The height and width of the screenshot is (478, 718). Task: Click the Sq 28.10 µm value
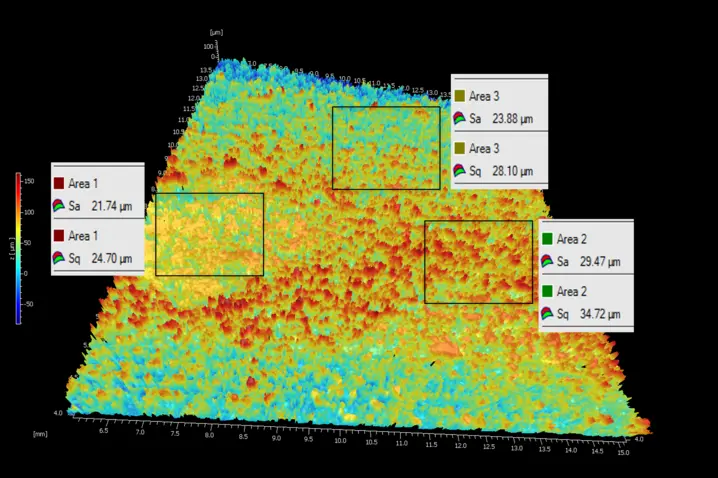(x=512, y=170)
